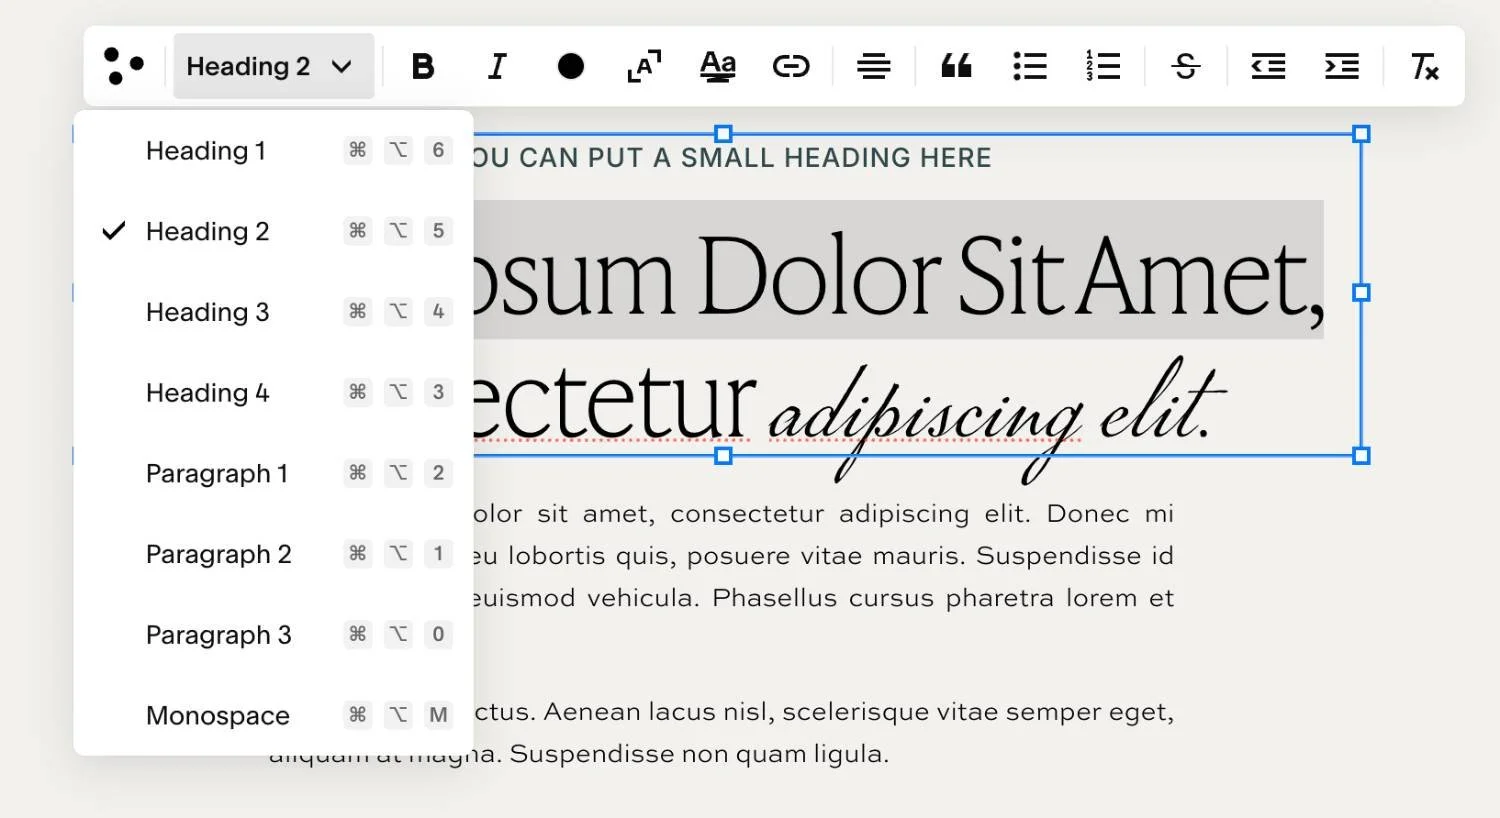Click the small heading text 'CAN PUT A SMALL HEADING HERE'
Viewport: 1500px width, 818px height.
coord(755,158)
